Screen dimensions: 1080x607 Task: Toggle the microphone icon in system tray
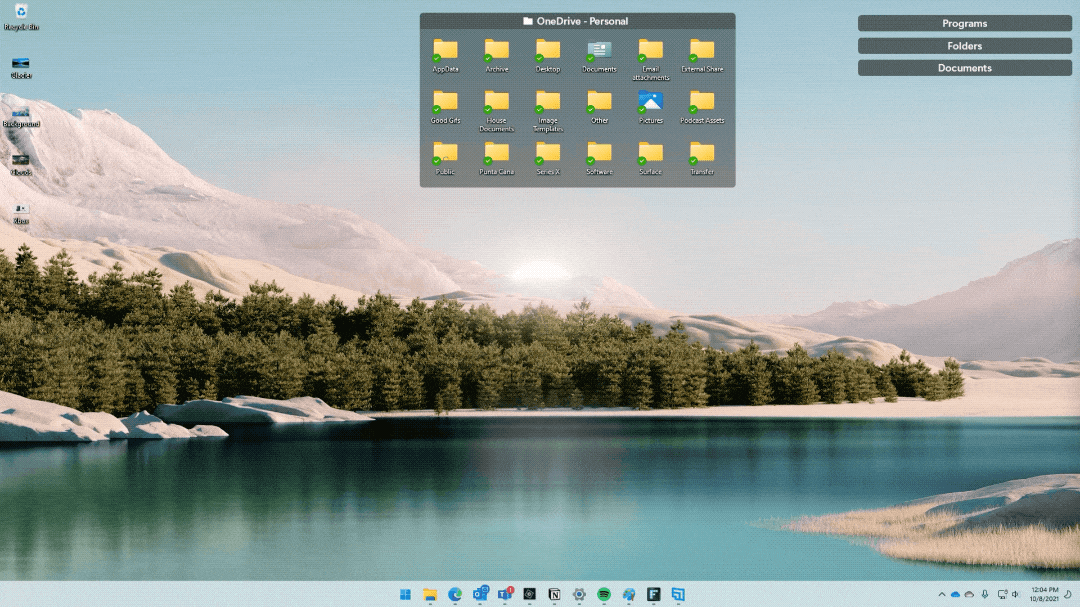pos(985,594)
